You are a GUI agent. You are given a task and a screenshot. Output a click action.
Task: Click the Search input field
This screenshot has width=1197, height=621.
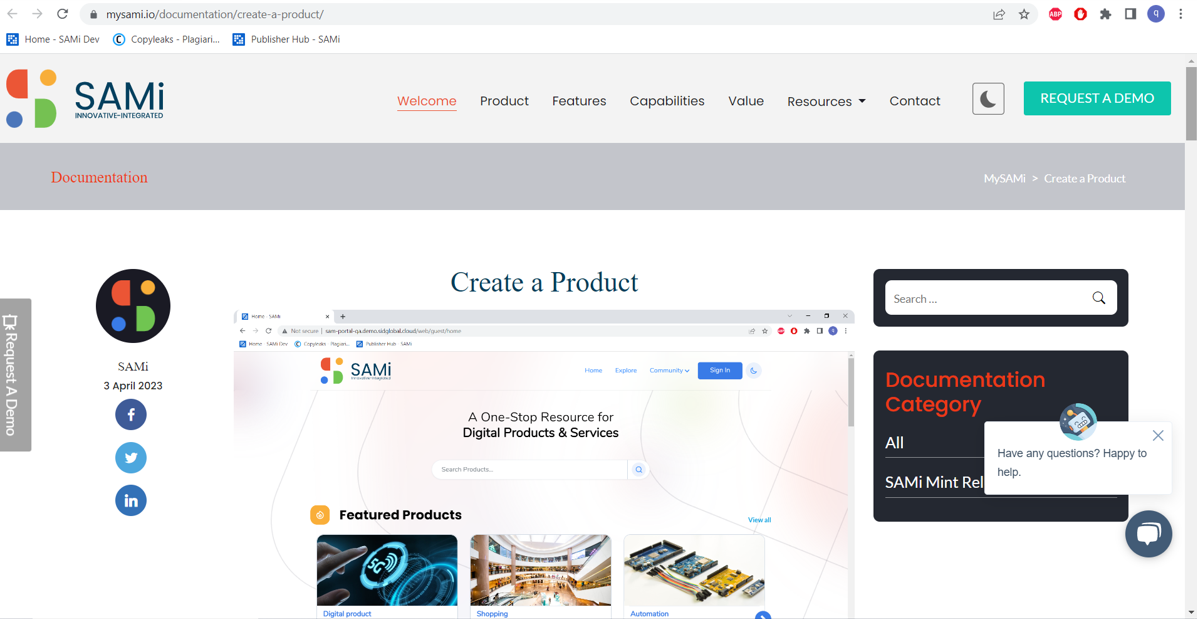[x=989, y=299]
